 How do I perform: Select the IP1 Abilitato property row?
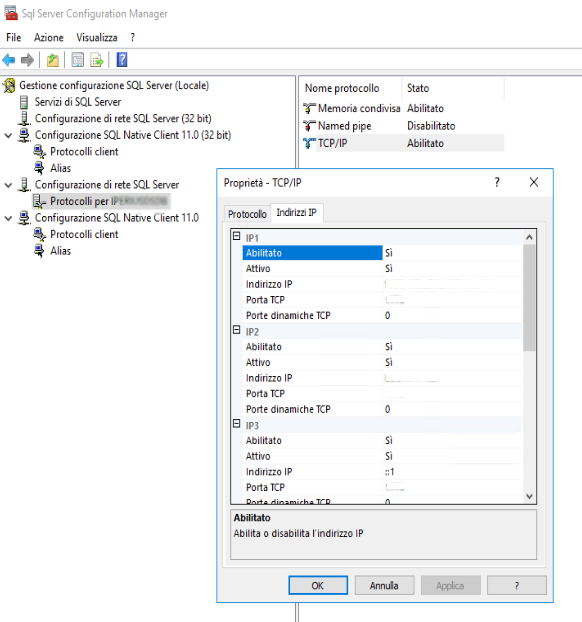click(382, 253)
